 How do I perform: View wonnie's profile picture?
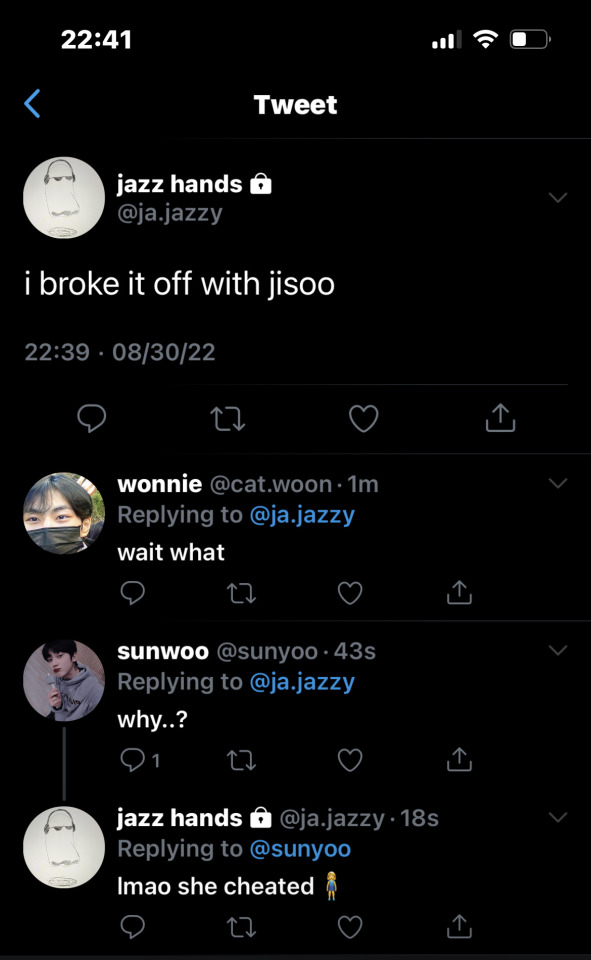(x=64, y=513)
